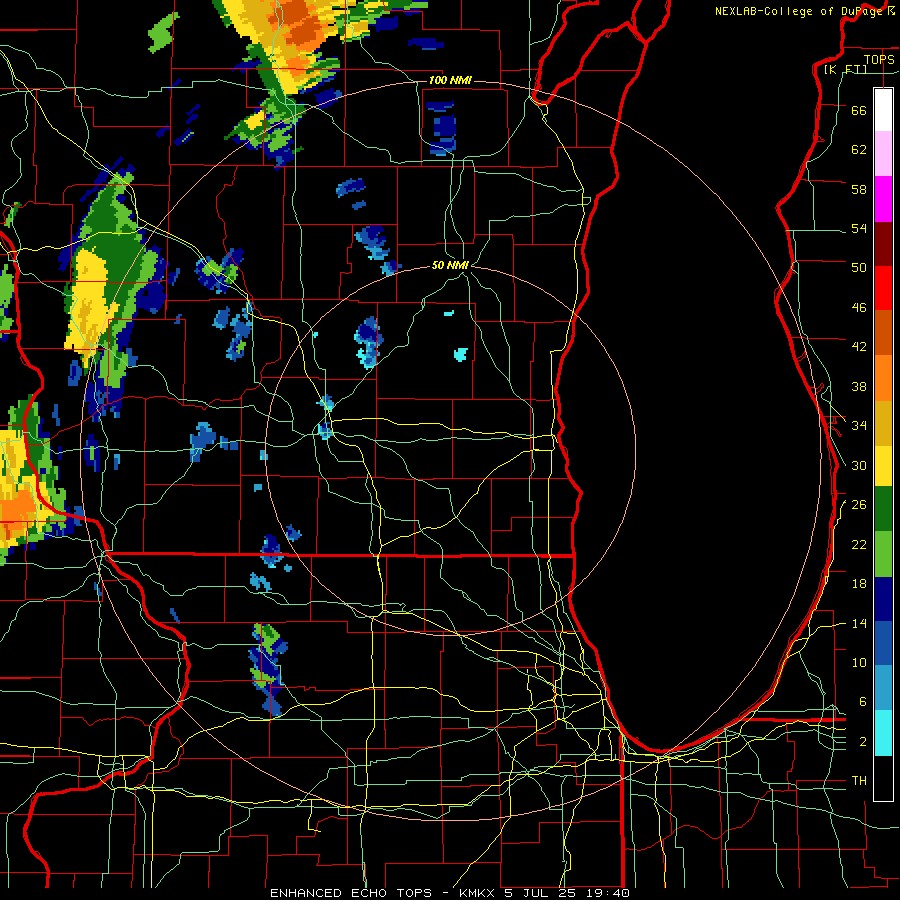Pick the bright orange legend swatch
Image resolution: width=900 pixels, height=900 pixels.
click(x=883, y=378)
